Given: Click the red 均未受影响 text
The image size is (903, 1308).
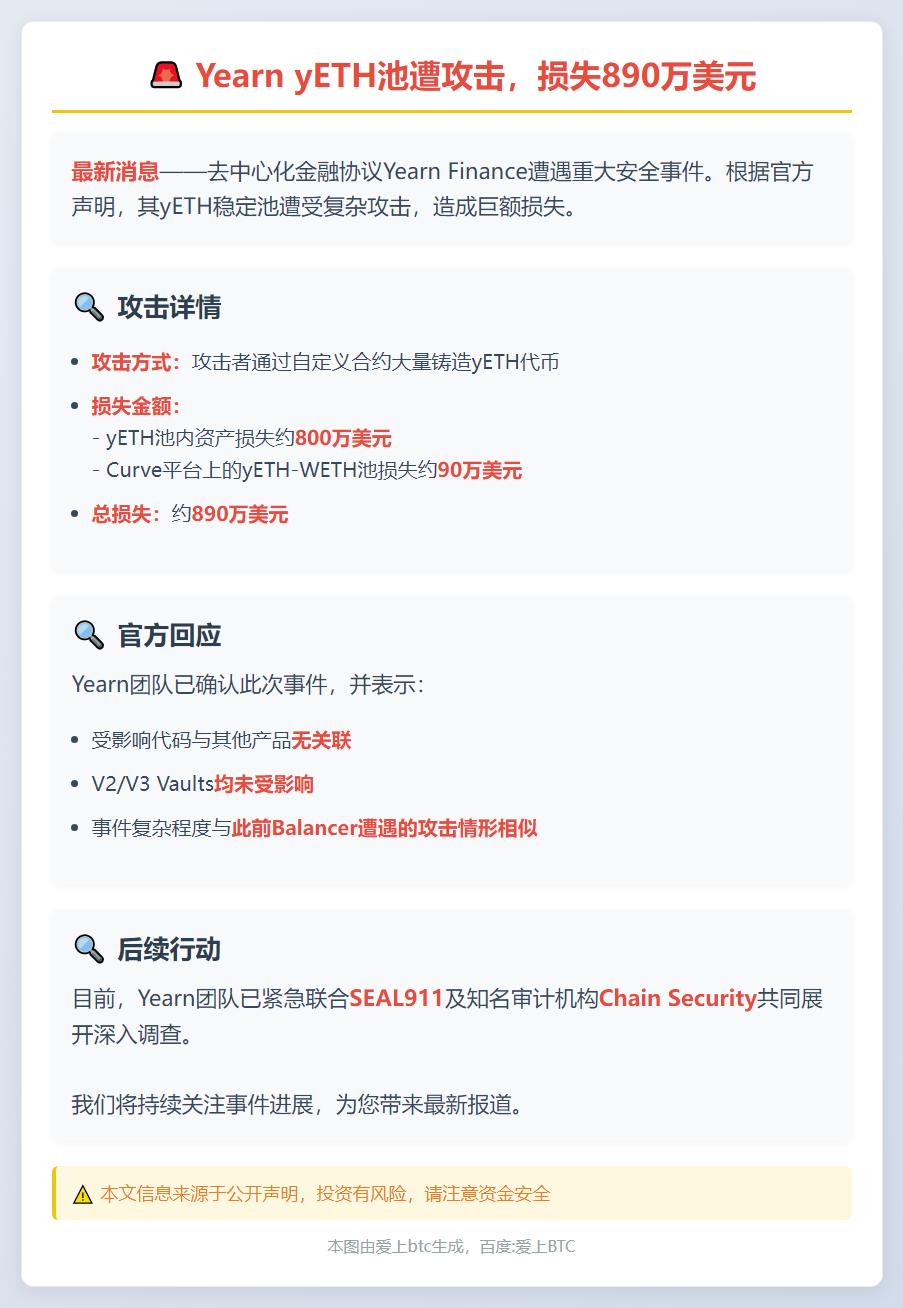Looking at the screenshot, I should (x=264, y=784).
